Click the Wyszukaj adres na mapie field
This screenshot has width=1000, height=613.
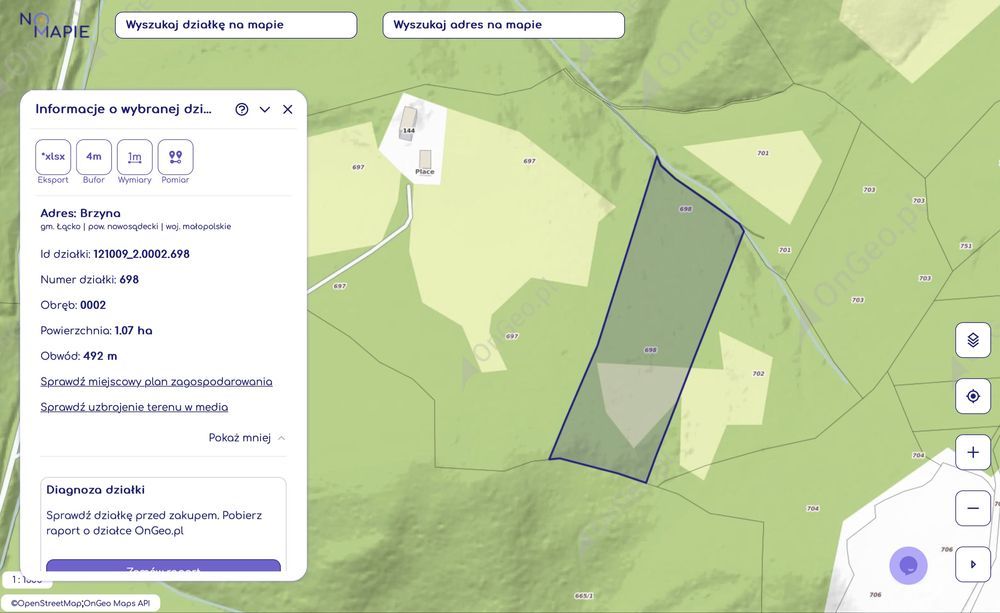pos(503,25)
